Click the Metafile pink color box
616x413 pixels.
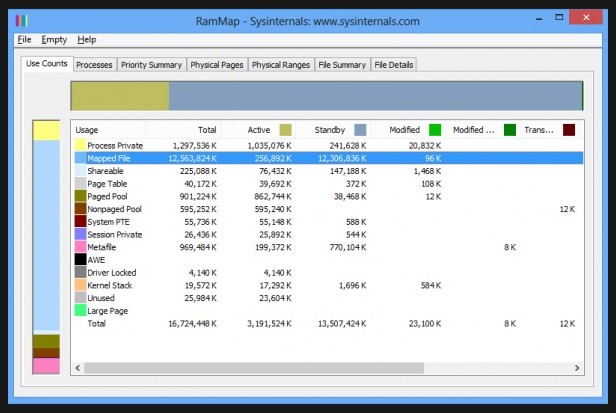pyautogui.click(x=81, y=247)
